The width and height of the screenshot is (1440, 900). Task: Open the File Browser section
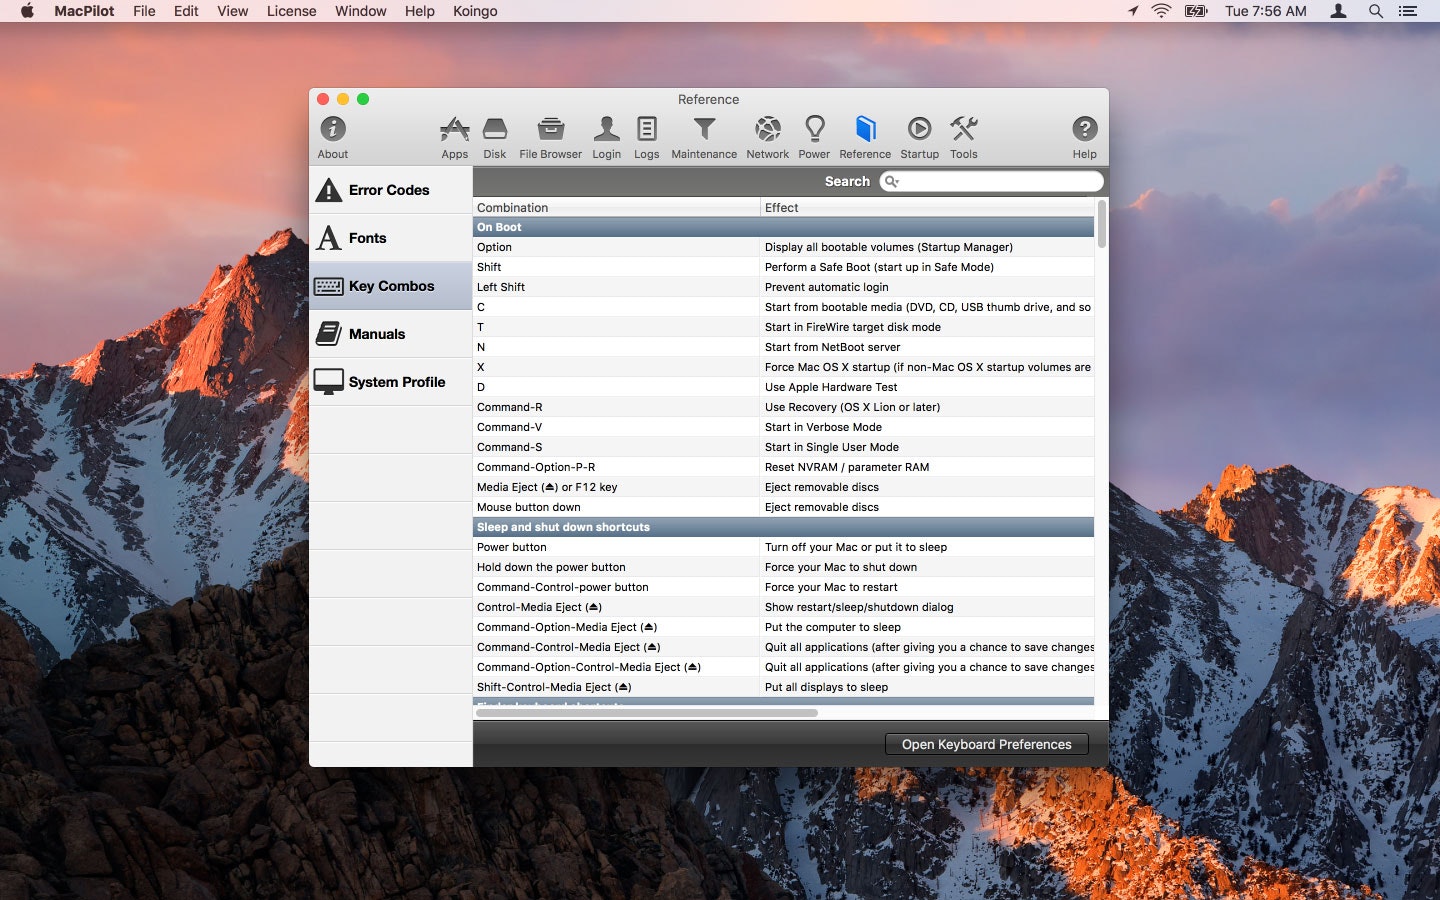point(549,137)
